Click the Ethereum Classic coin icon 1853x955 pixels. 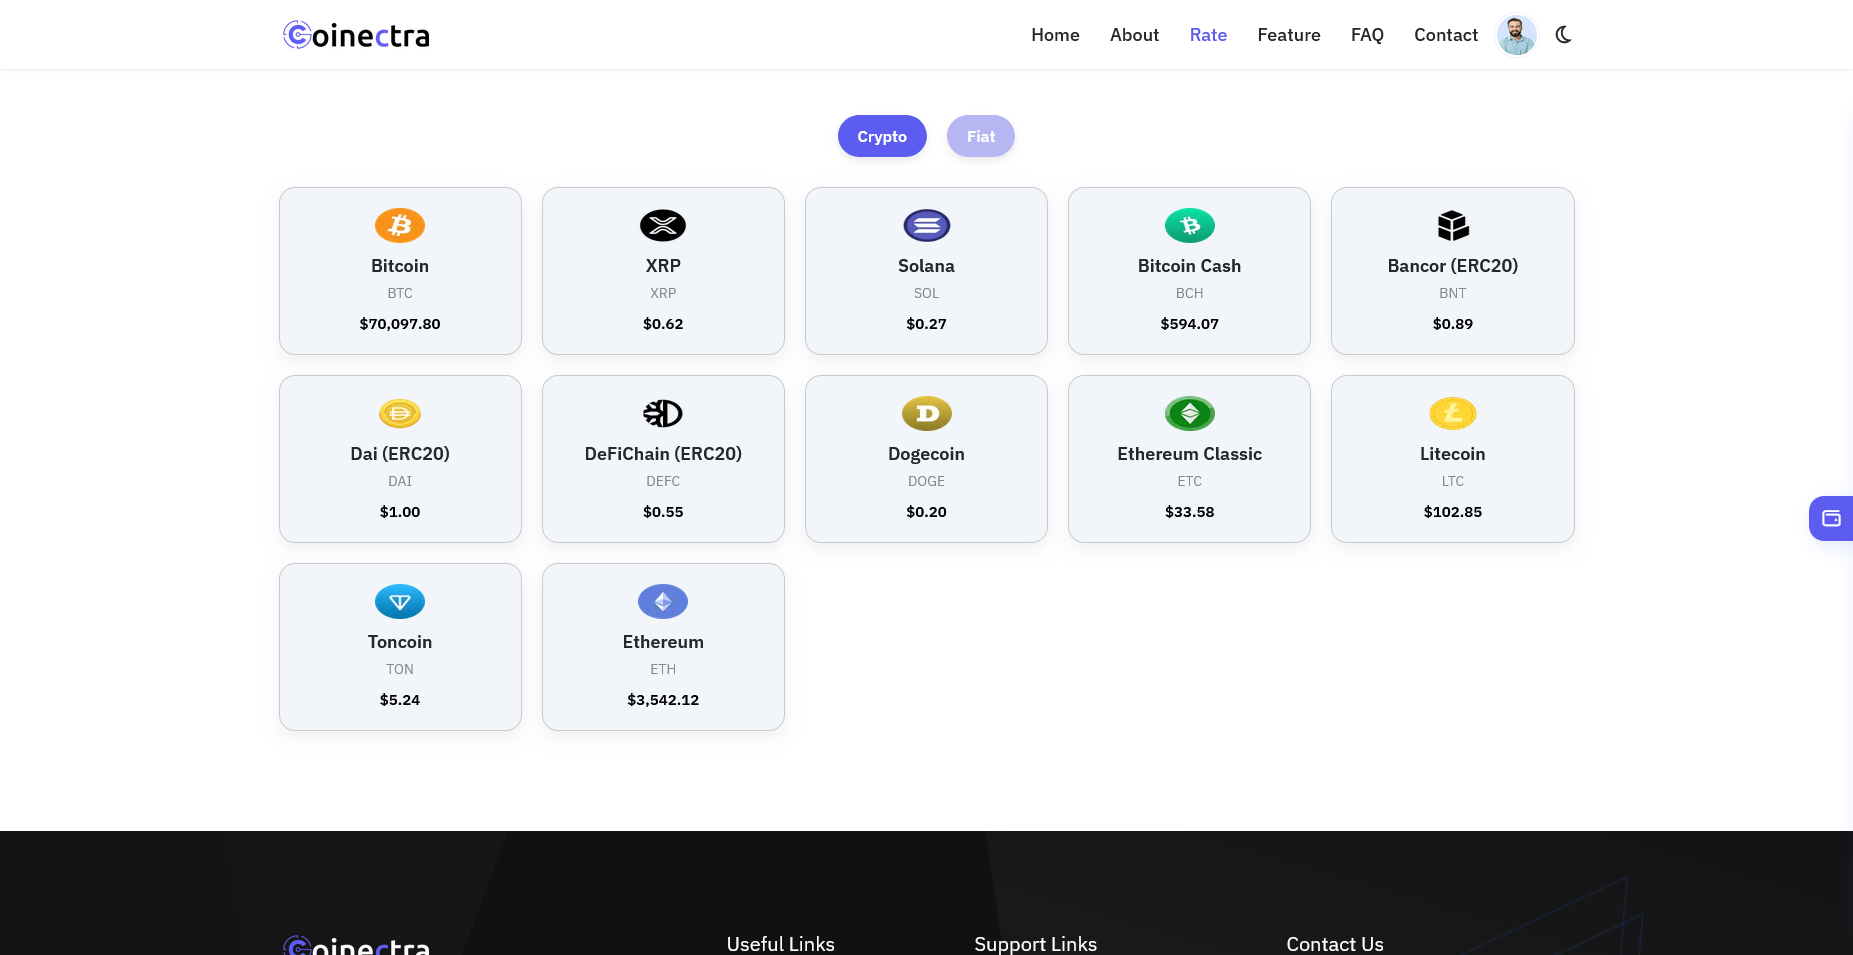pyautogui.click(x=1190, y=413)
